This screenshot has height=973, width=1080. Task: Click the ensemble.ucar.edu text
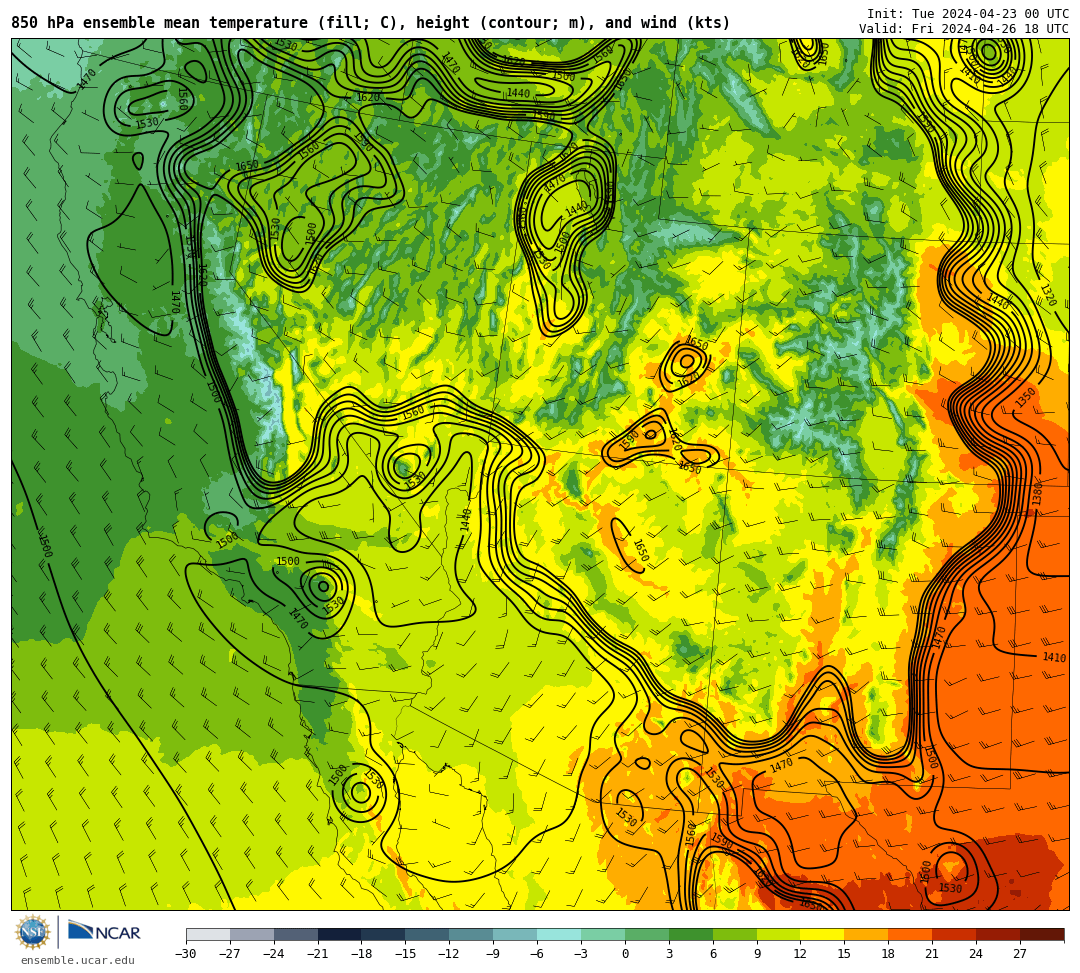[x=78, y=960]
